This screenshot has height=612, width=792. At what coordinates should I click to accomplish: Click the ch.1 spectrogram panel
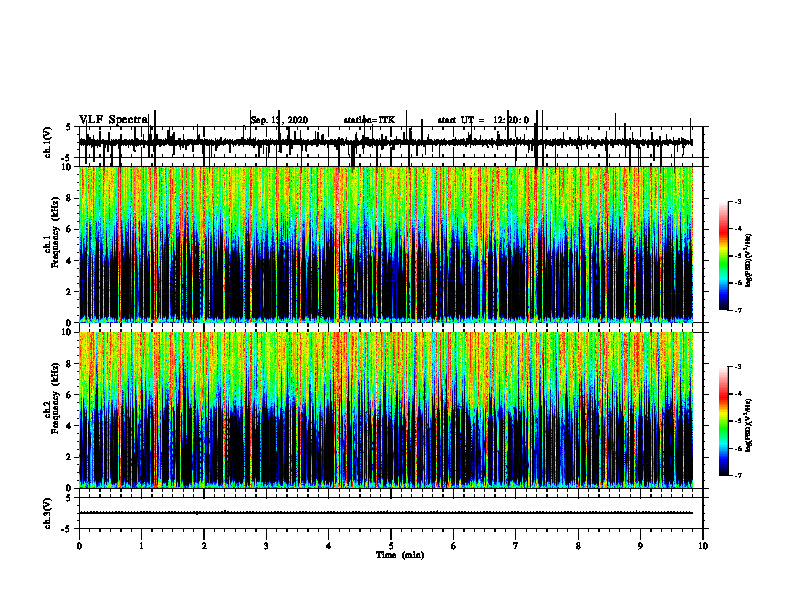click(386, 244)
